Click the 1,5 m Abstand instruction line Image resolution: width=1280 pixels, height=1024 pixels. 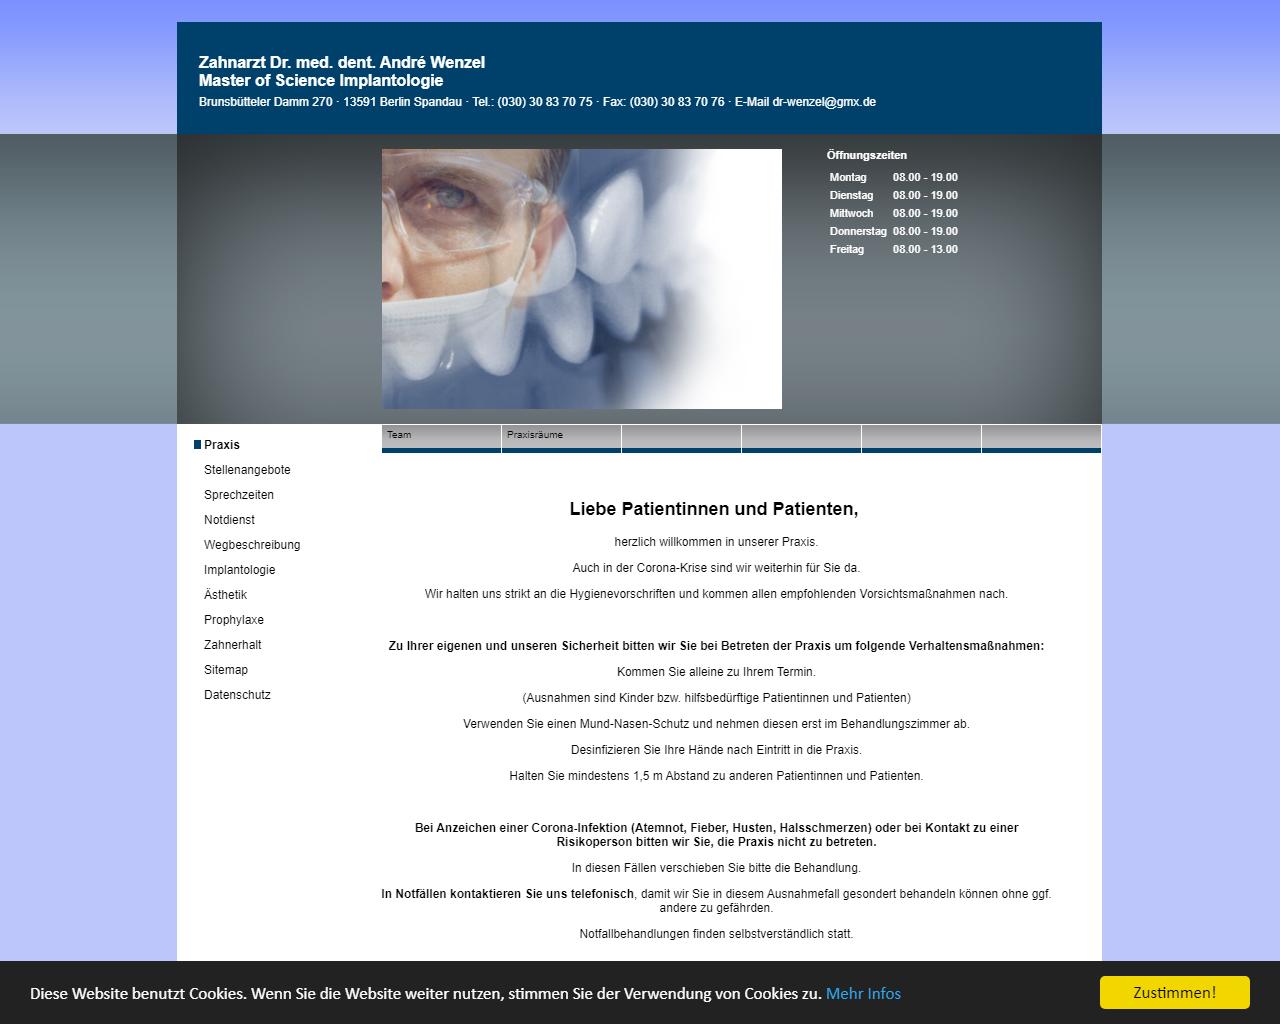click(x=716, y=776)
